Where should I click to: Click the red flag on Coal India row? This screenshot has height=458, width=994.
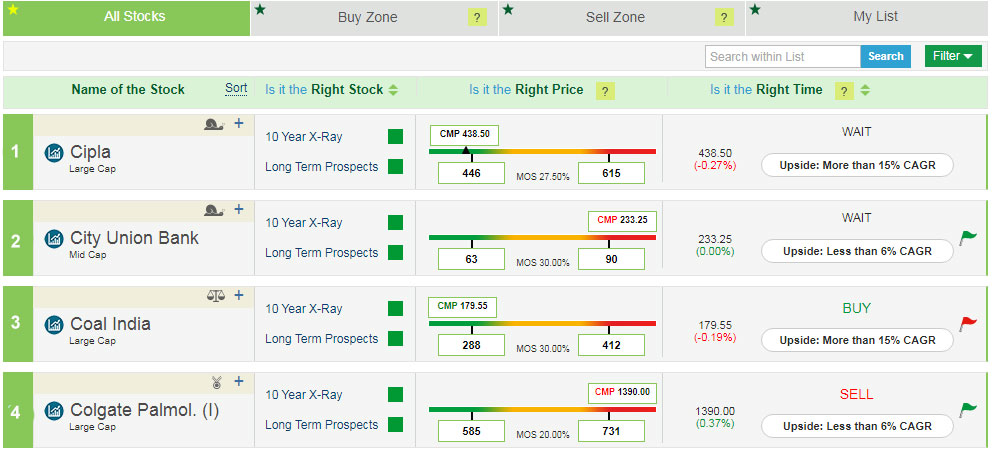point(967,323)
